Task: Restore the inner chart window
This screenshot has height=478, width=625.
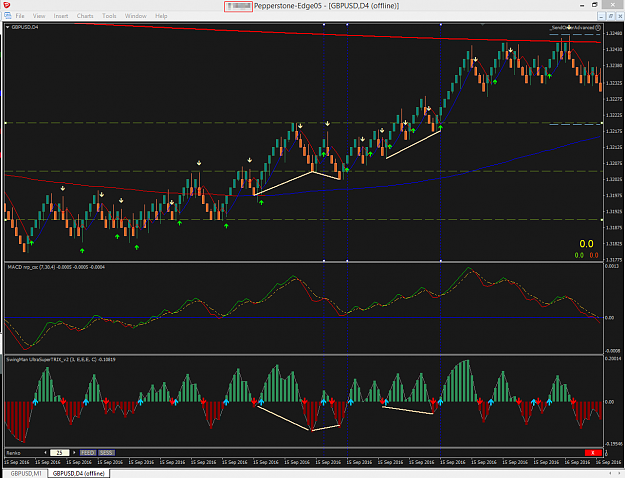Action: pos(611,16)
